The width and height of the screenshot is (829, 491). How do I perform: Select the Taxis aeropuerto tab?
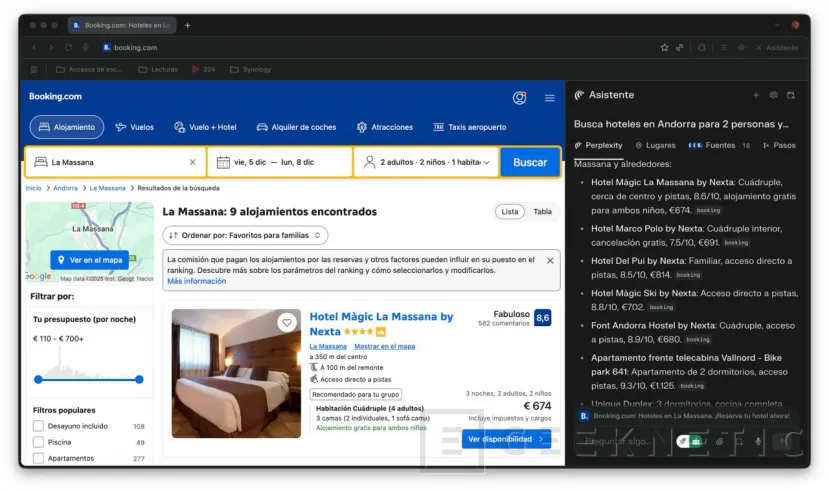[x=469, y=127]
